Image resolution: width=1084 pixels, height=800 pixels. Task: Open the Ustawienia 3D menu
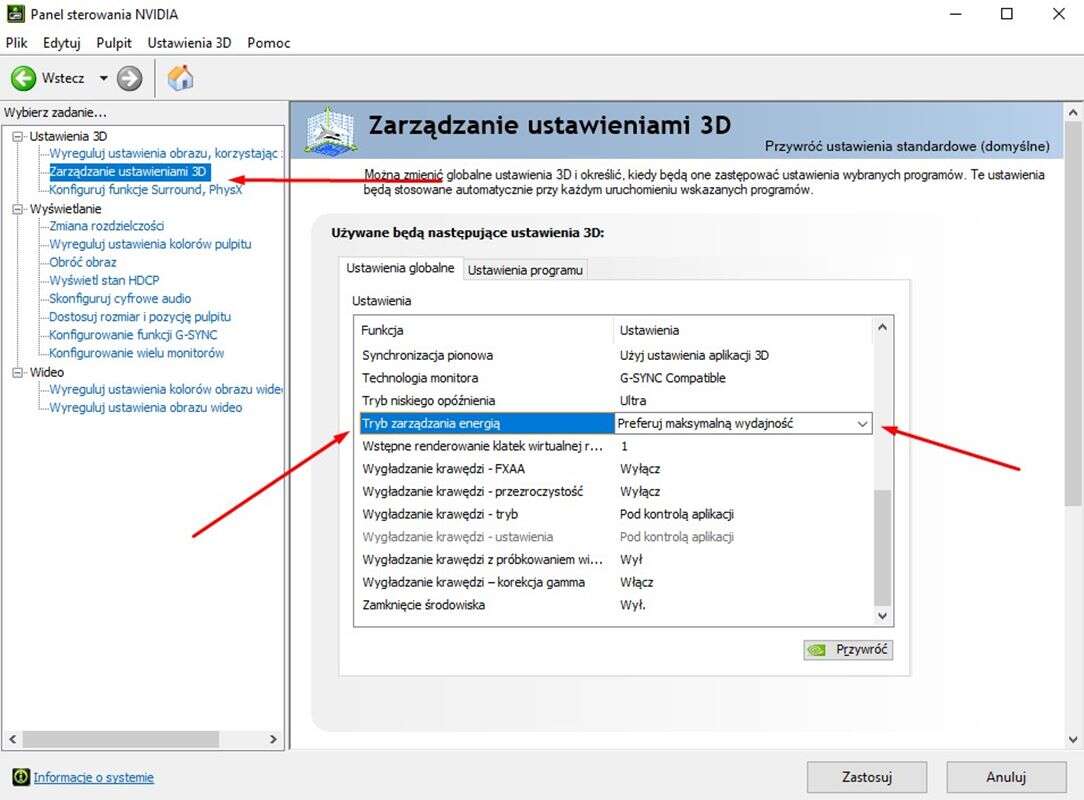pyautogui.click(x=189, y=43)
